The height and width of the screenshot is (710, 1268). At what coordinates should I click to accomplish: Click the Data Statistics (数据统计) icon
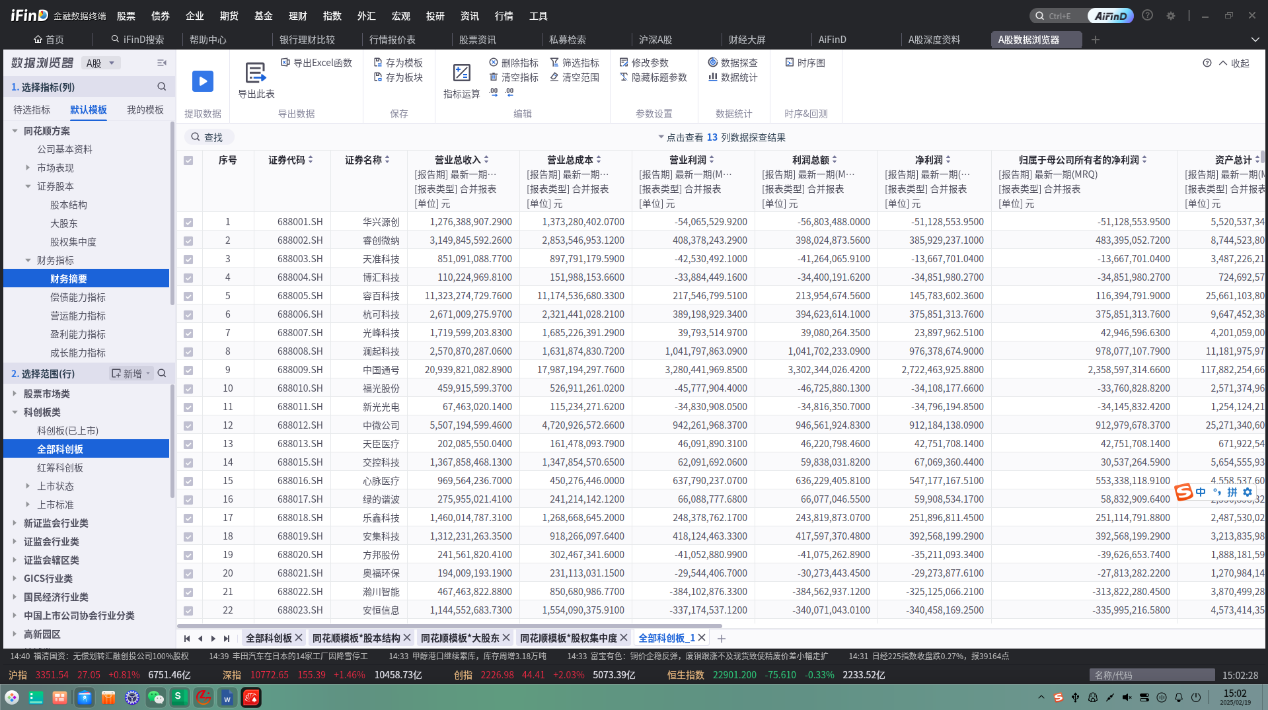coord(732,77)
